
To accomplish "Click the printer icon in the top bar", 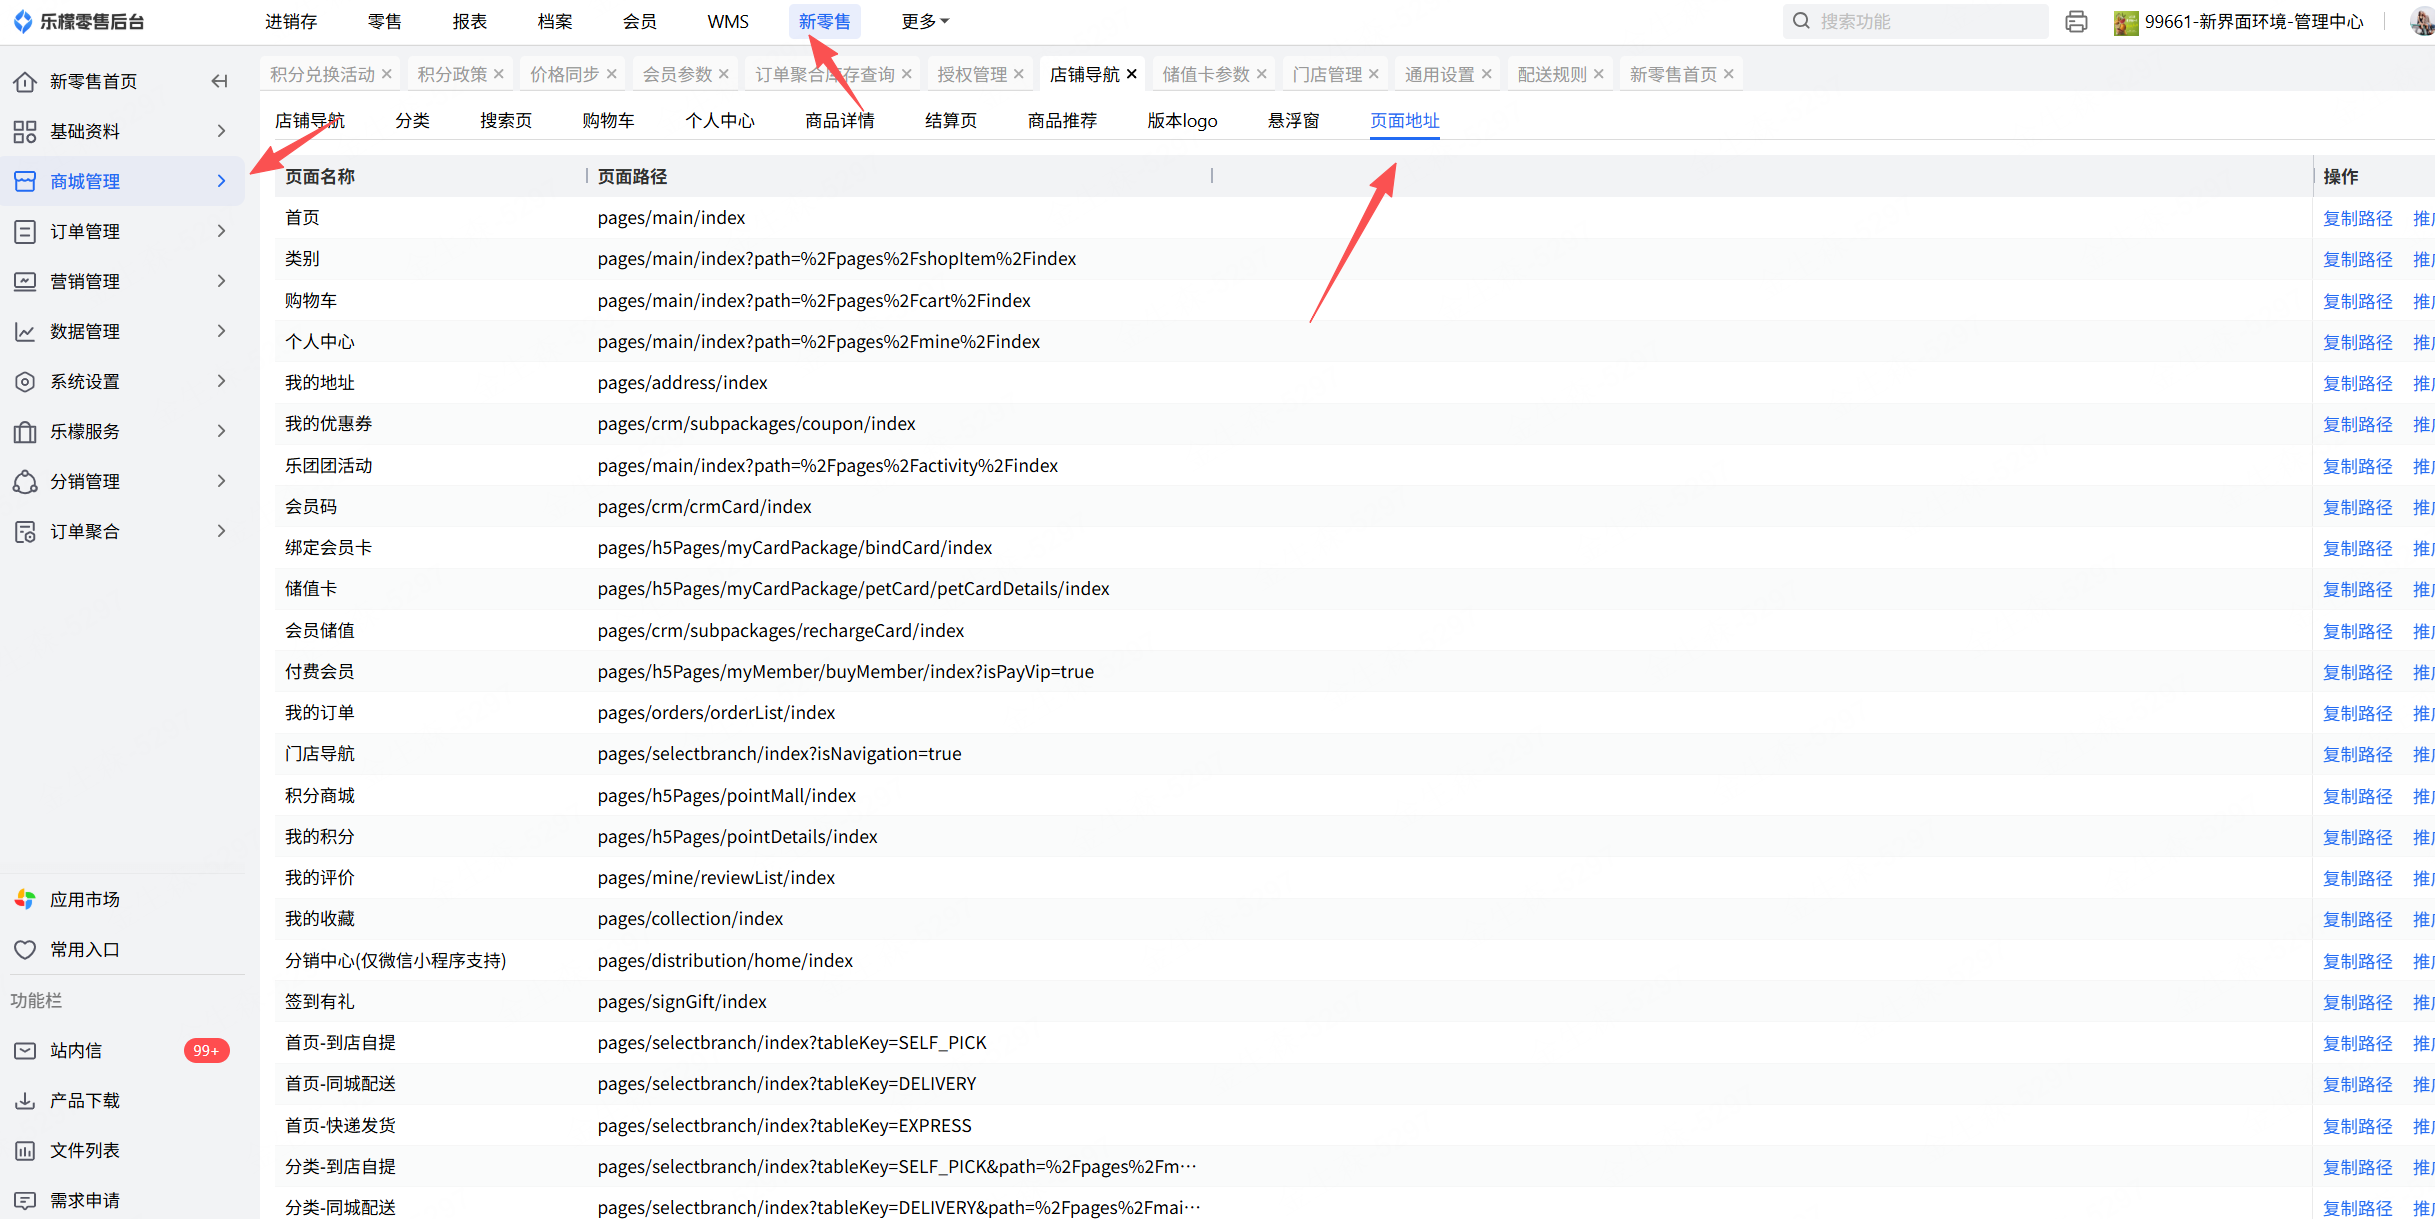I will 2076,21.
